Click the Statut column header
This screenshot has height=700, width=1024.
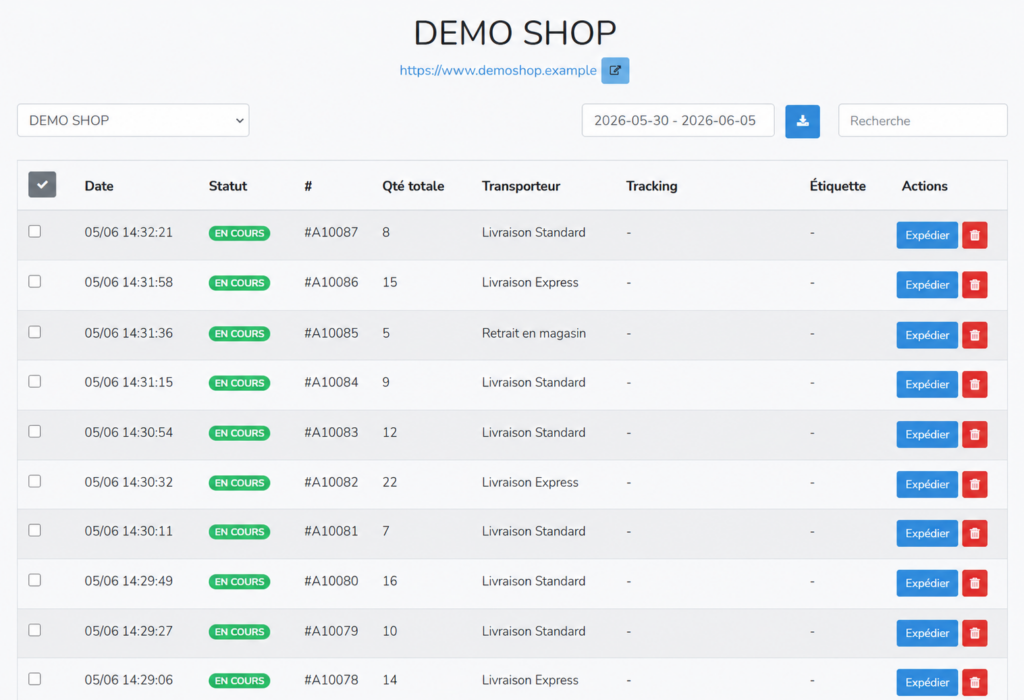click(228, 186)
